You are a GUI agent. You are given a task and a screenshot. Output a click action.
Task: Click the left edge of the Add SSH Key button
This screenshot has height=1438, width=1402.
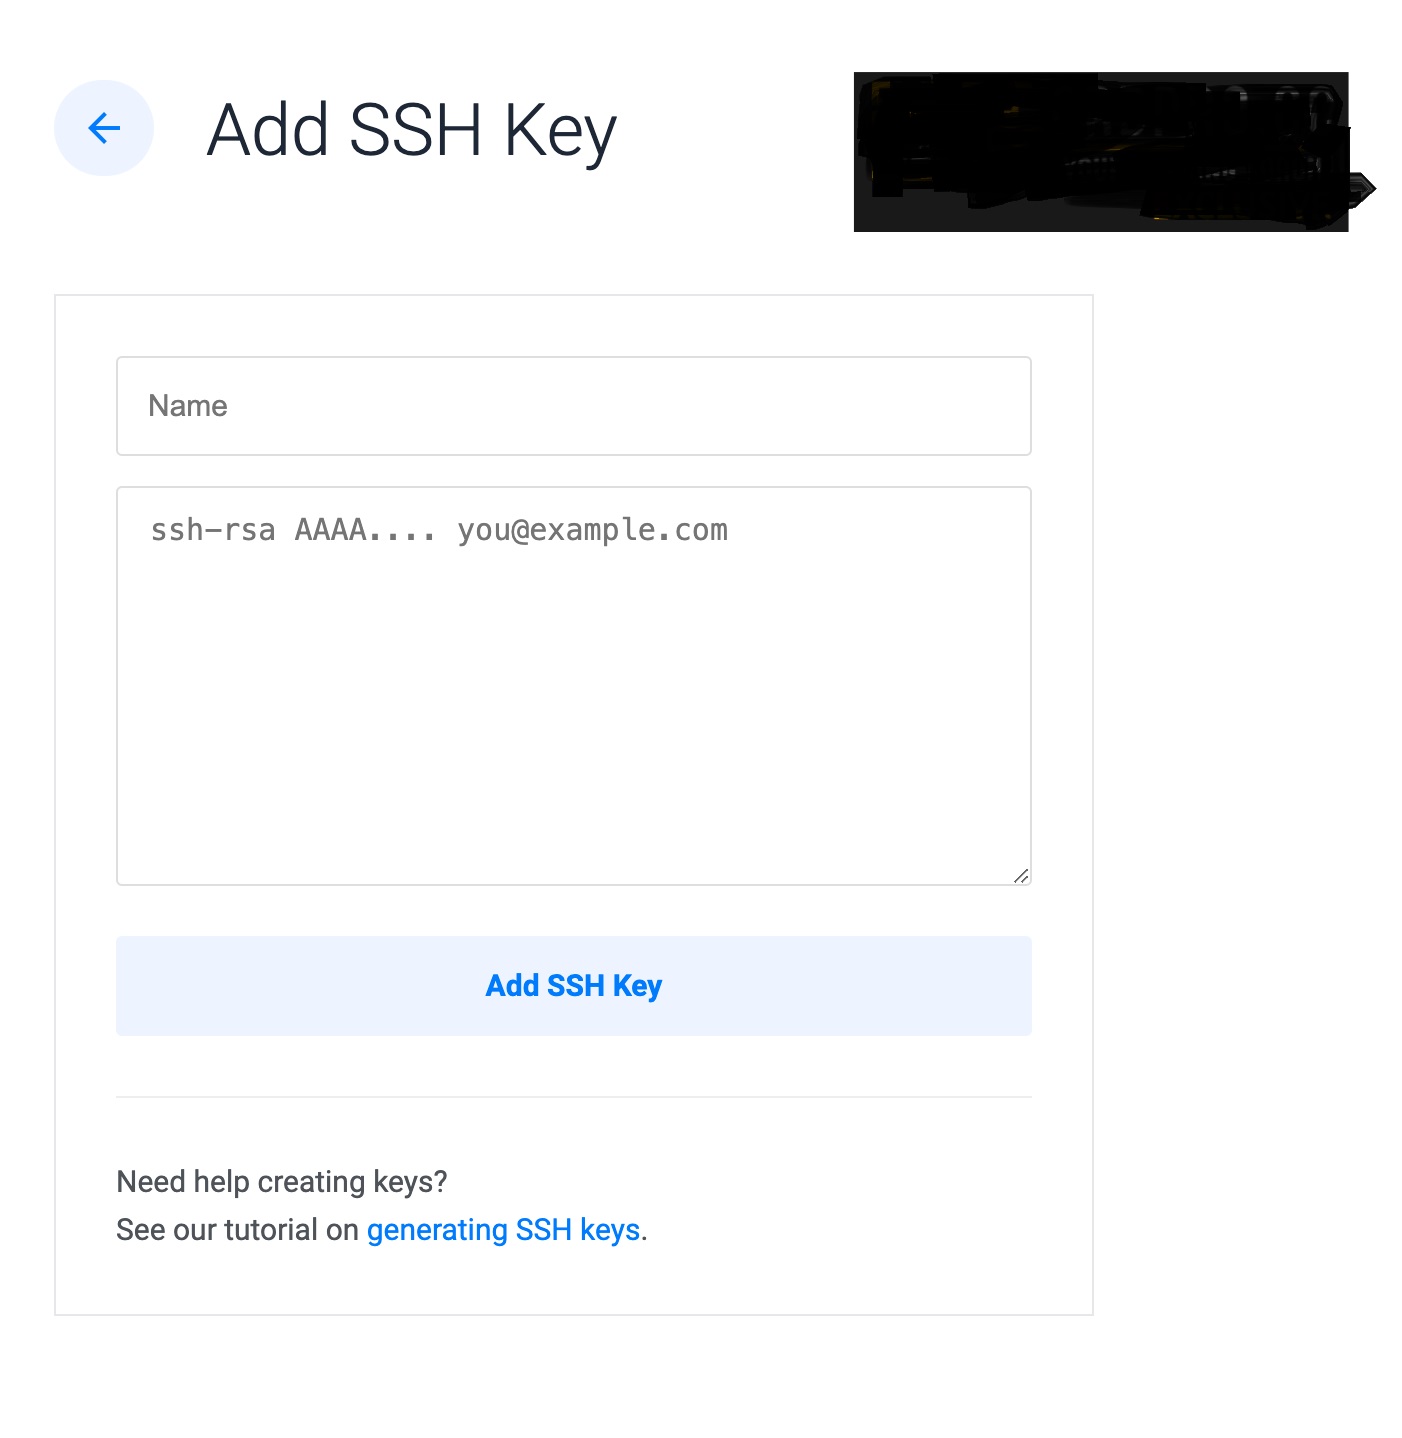point(140,986)
